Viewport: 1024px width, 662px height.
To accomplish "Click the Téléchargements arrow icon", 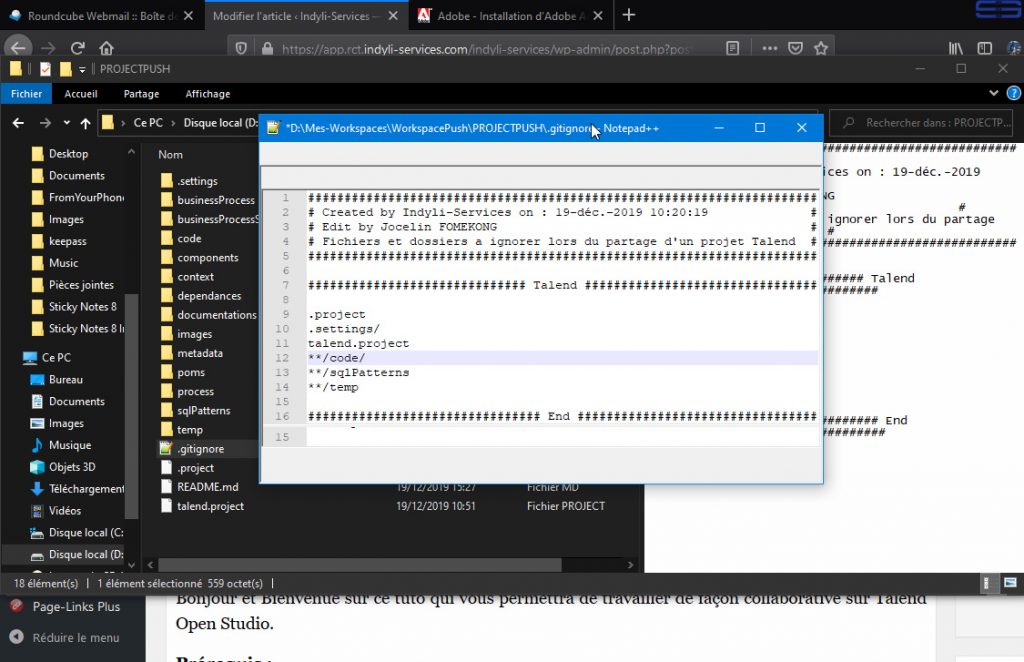I will coord(37,489).
